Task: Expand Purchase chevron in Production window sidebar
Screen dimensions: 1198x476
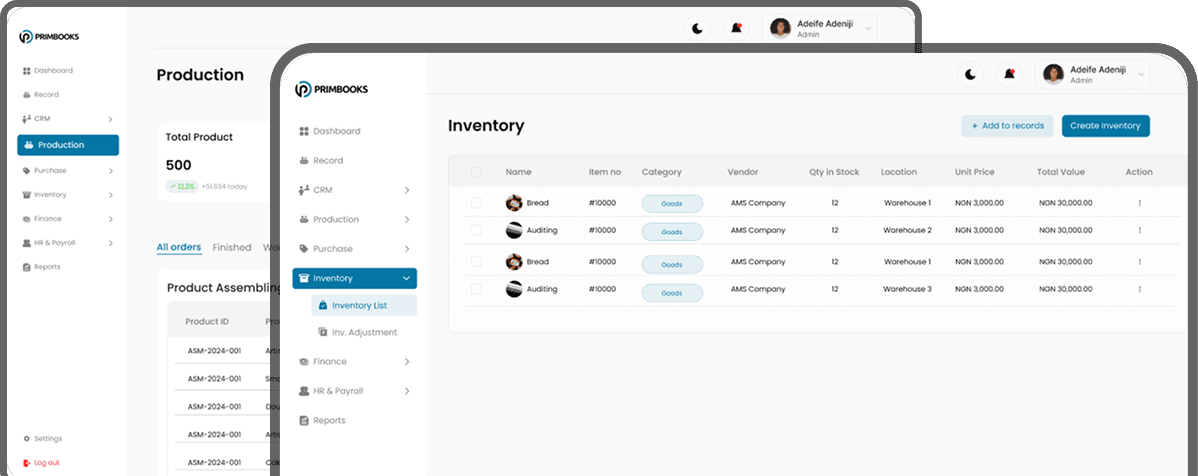Action: click(110, 171)
